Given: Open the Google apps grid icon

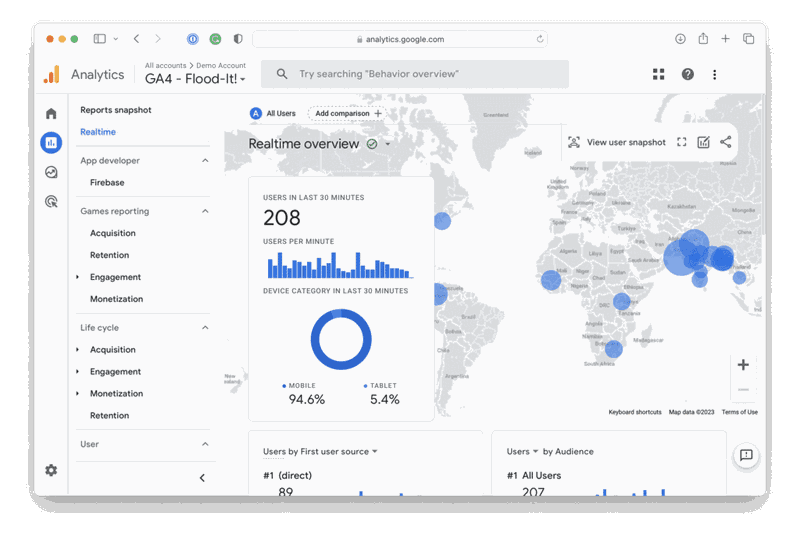Looking at the screenshot, I should point(659,75).
